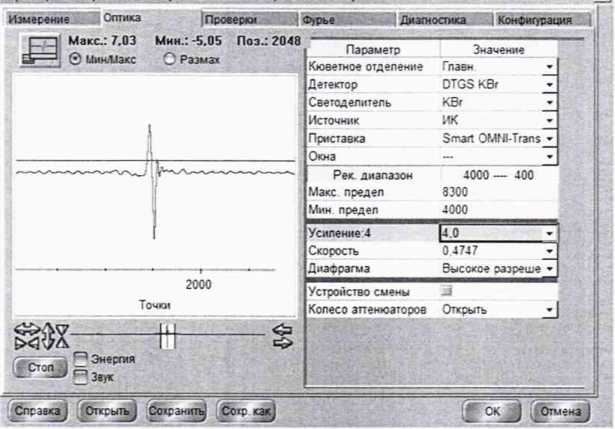The width and height of the screenshot is (615, 429).
Task: Click the horizontal compress inward-arrows icon
Action: 27,344
